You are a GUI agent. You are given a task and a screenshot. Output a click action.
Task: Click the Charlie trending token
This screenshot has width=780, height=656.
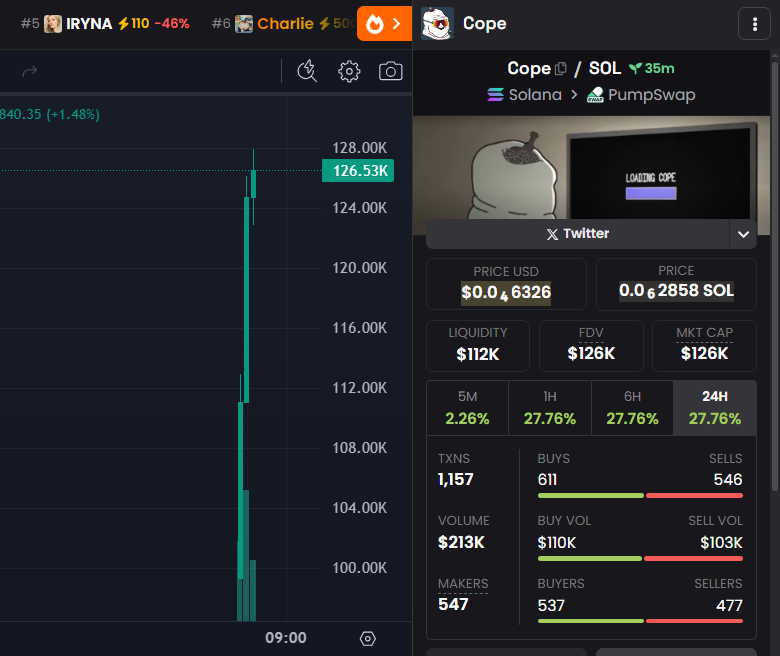pos(283,23)
